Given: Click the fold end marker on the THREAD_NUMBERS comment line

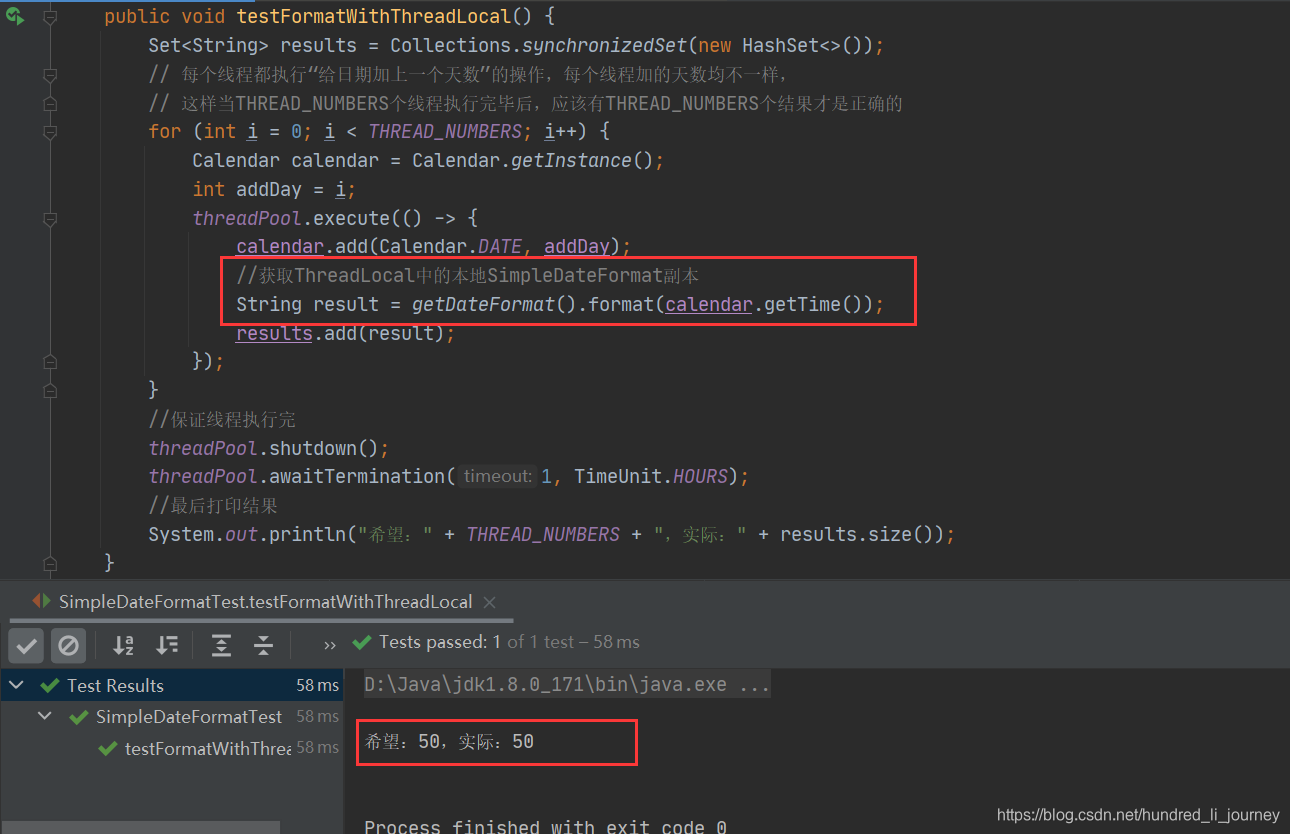Looking at the screenshot, I should pos(48,103).
